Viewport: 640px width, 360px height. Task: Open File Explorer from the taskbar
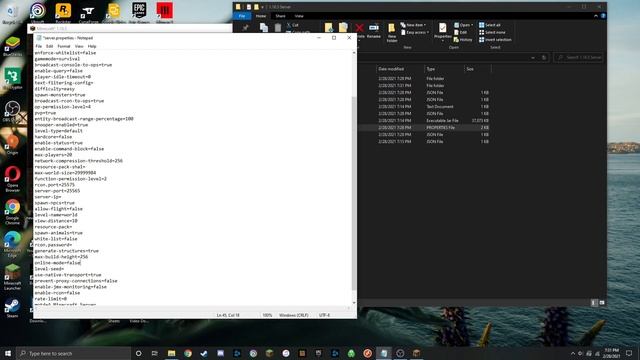(171, 353)
